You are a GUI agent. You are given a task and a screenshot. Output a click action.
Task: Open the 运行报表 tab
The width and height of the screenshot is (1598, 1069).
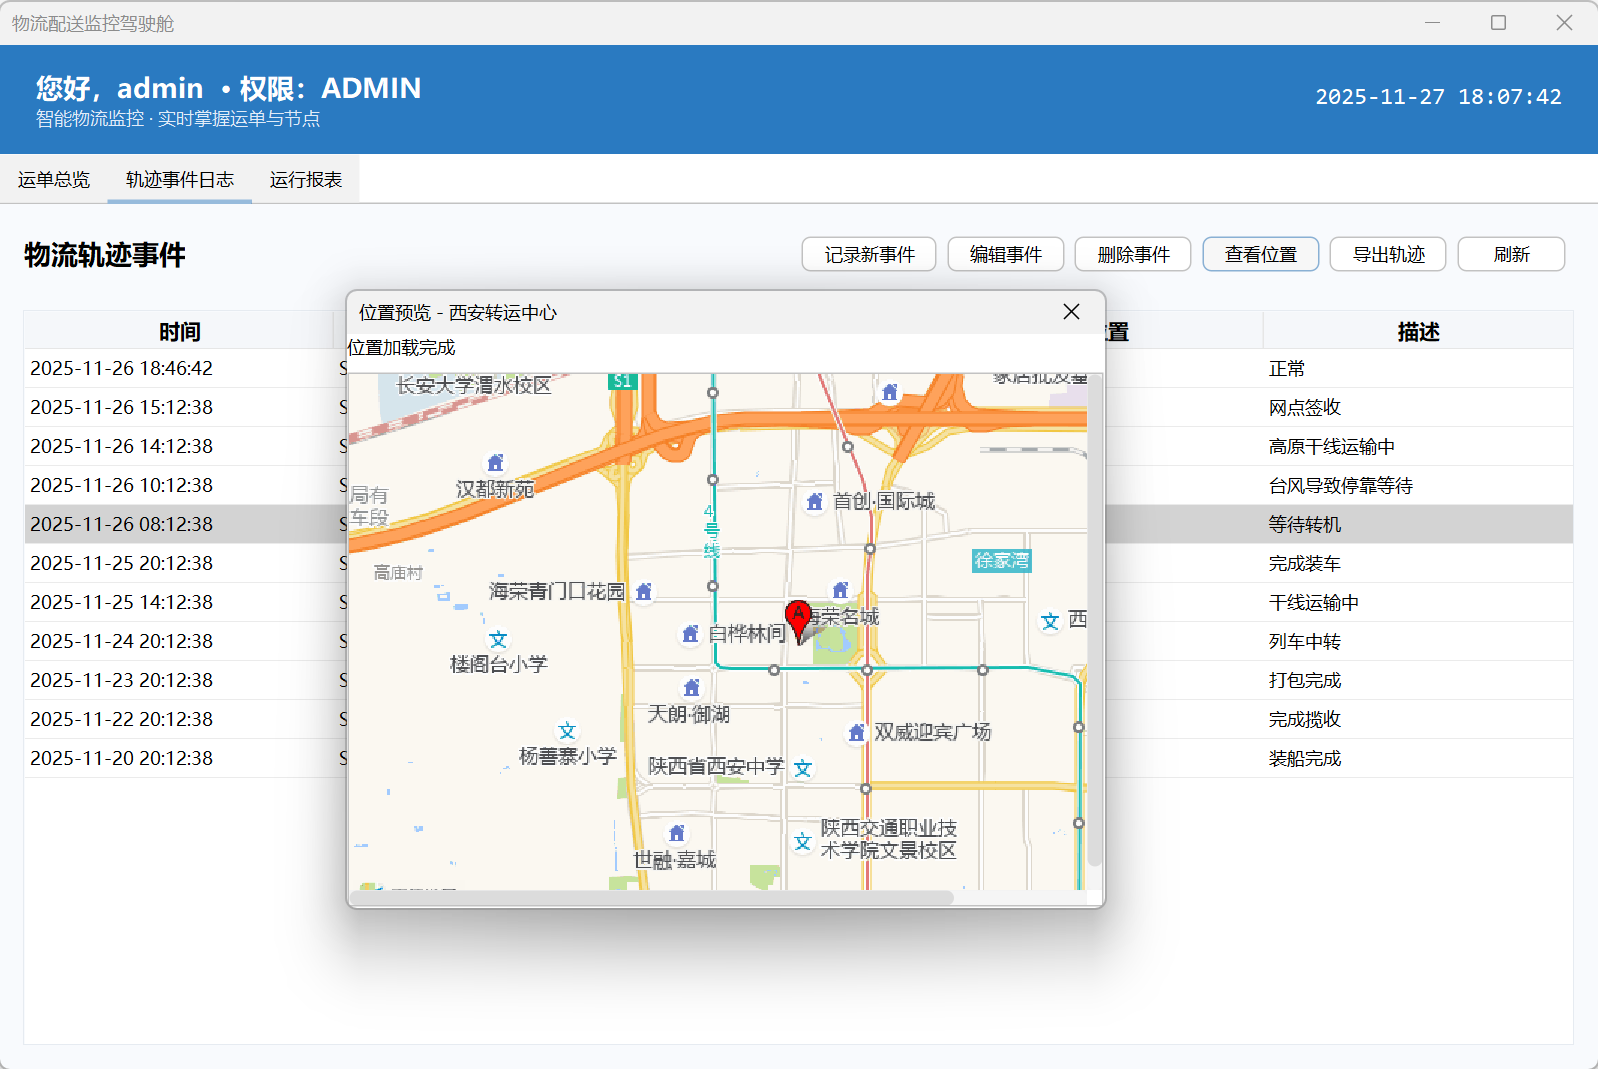[x=306, y=180]
